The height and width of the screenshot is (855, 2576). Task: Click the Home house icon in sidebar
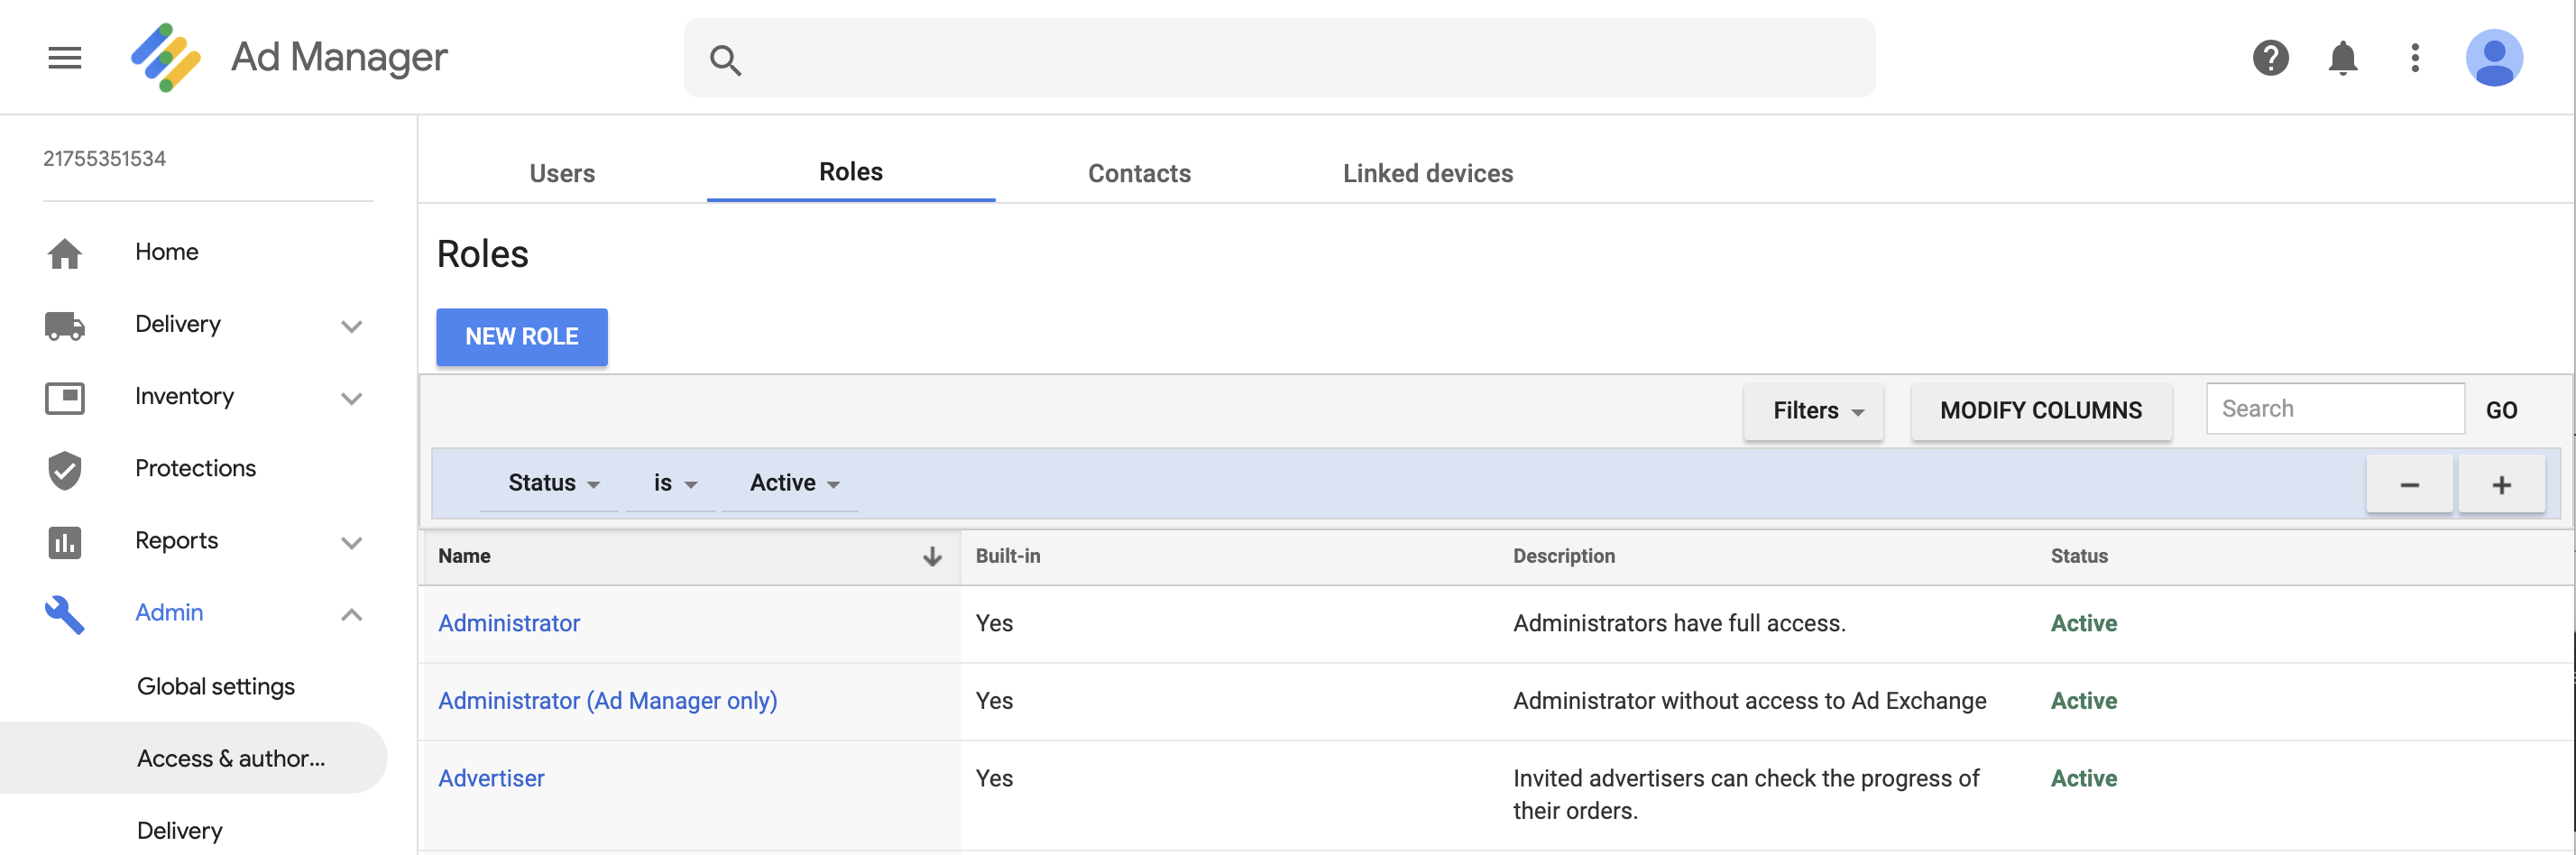[x=65, y=253]
